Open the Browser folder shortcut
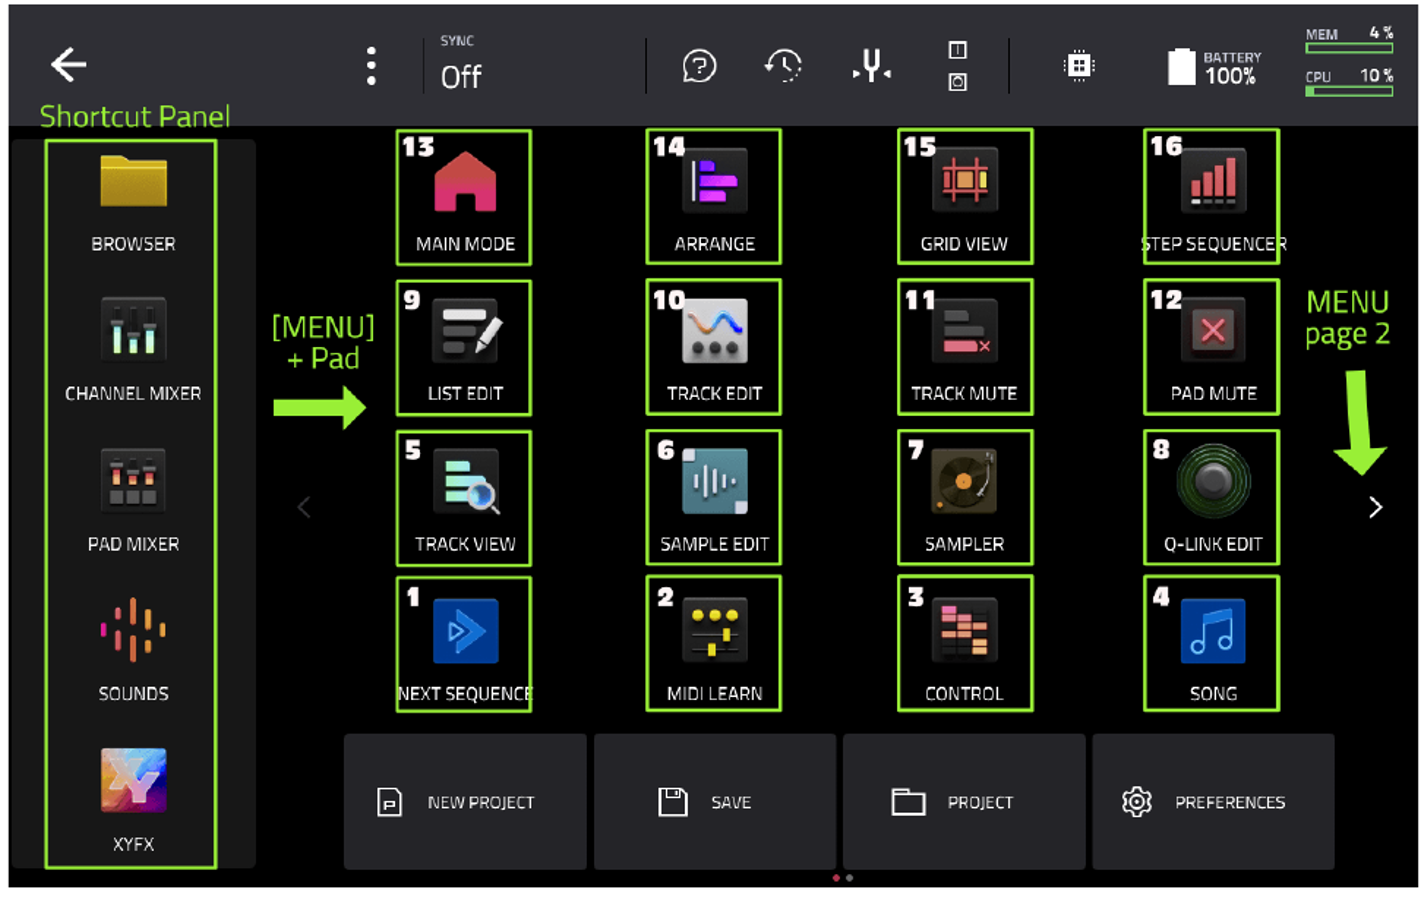This screenshot has width=1427, height=898. point(133,204)
